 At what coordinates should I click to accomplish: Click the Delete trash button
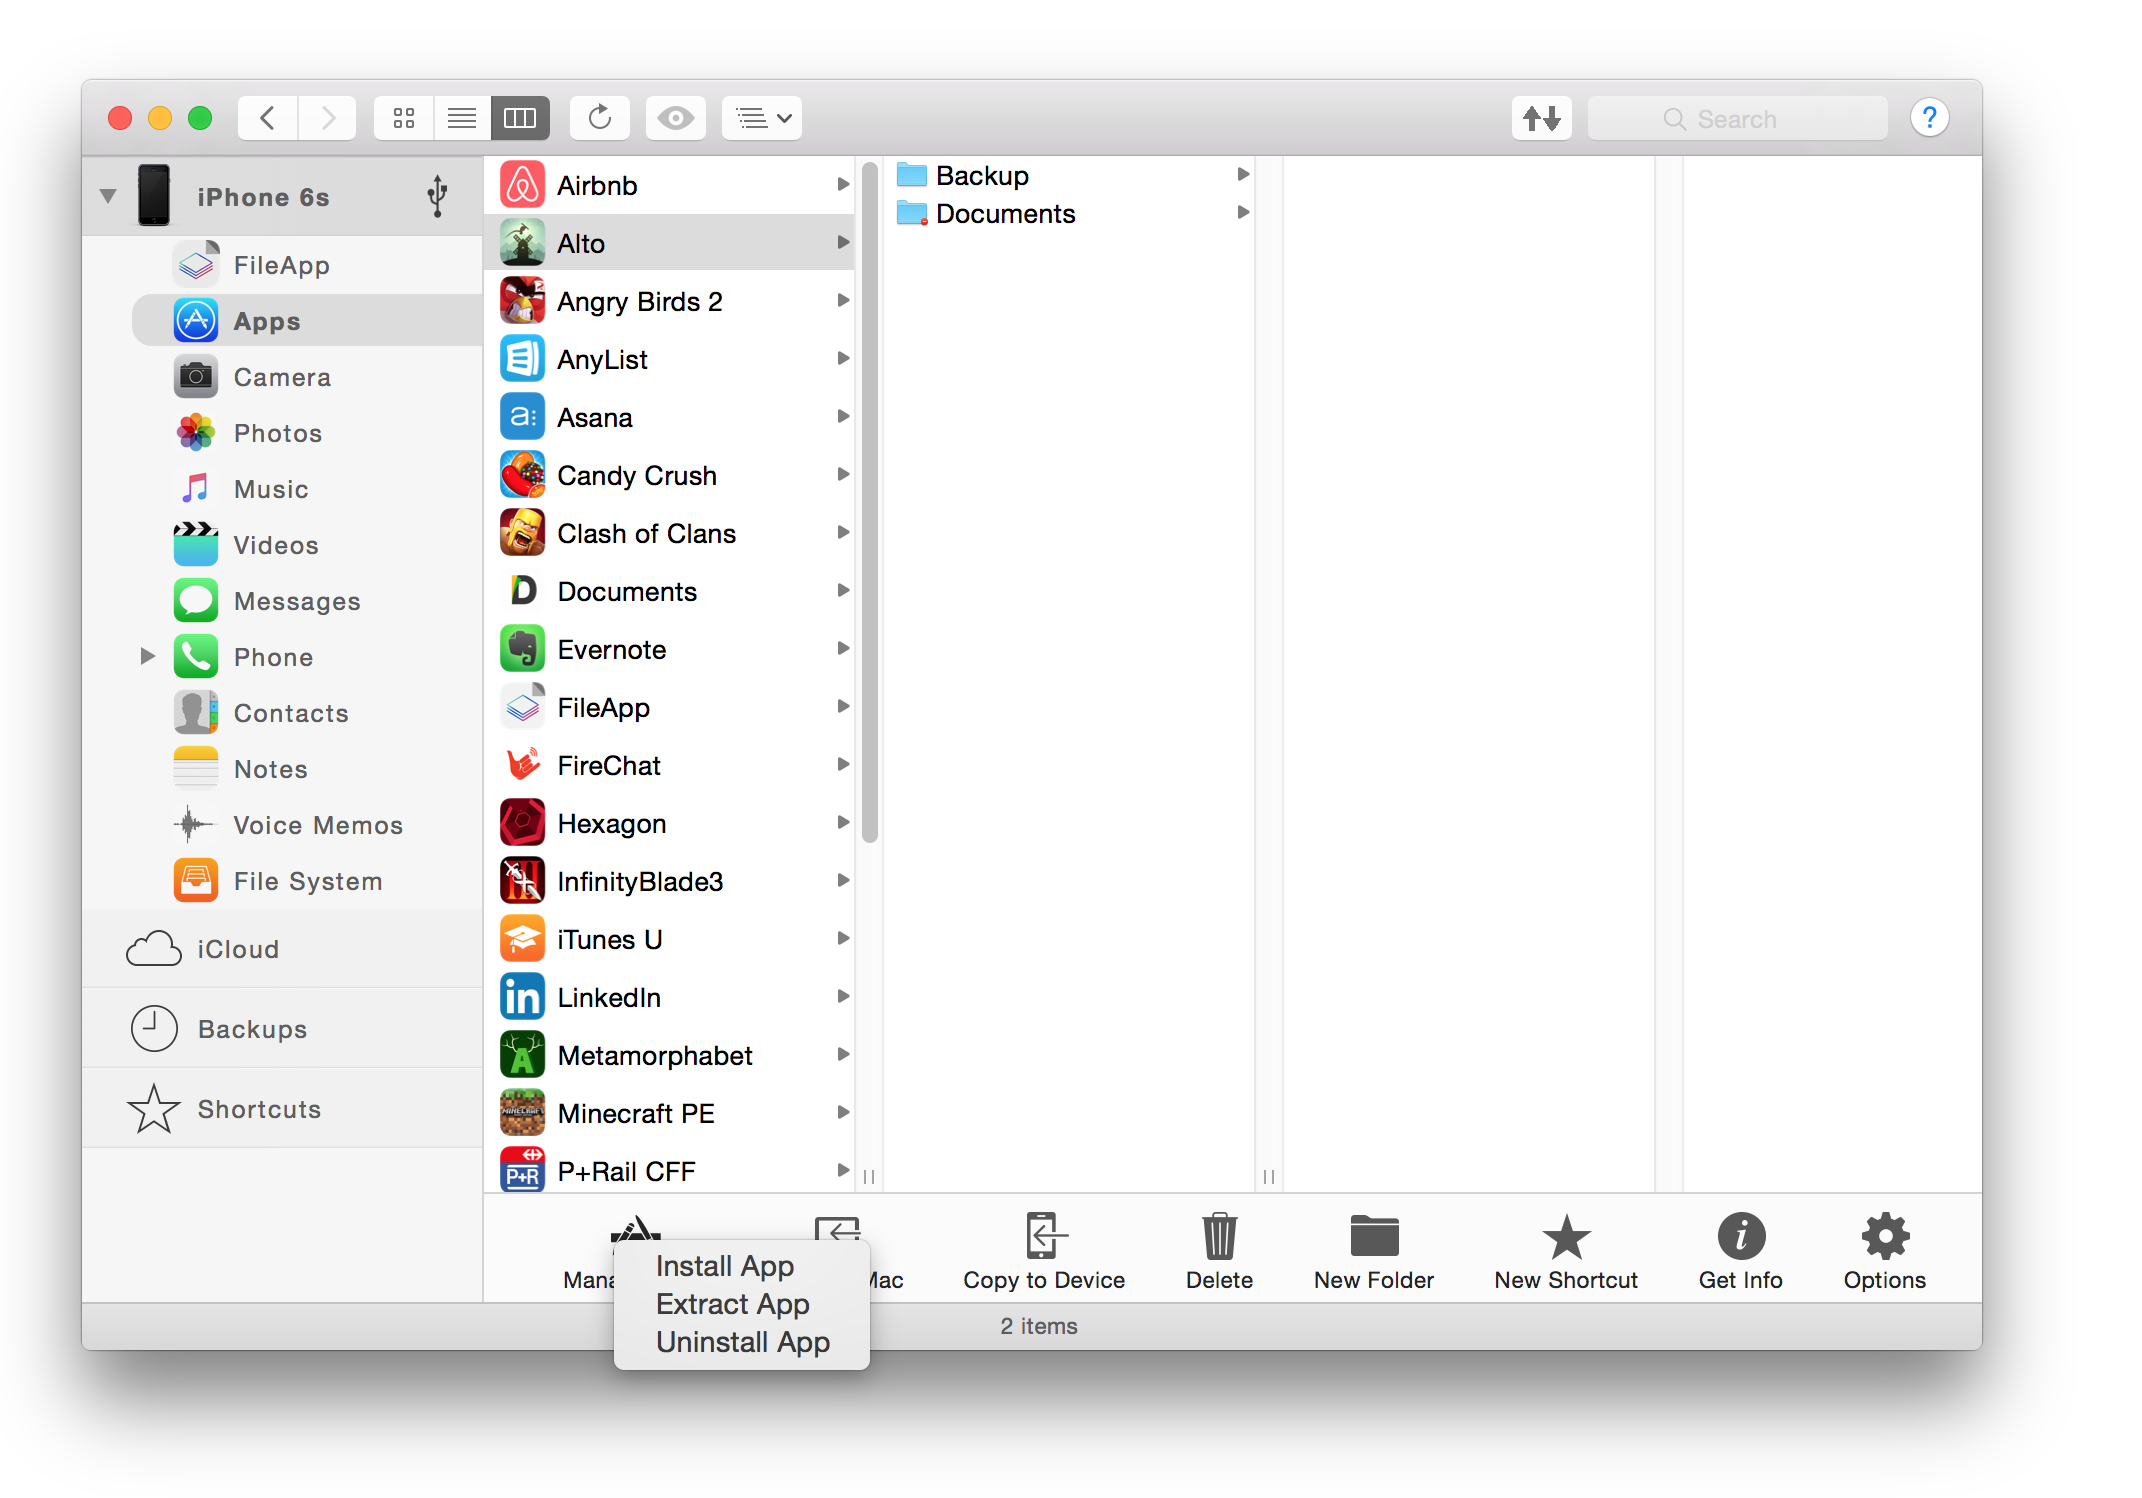click(1219, 1250)
